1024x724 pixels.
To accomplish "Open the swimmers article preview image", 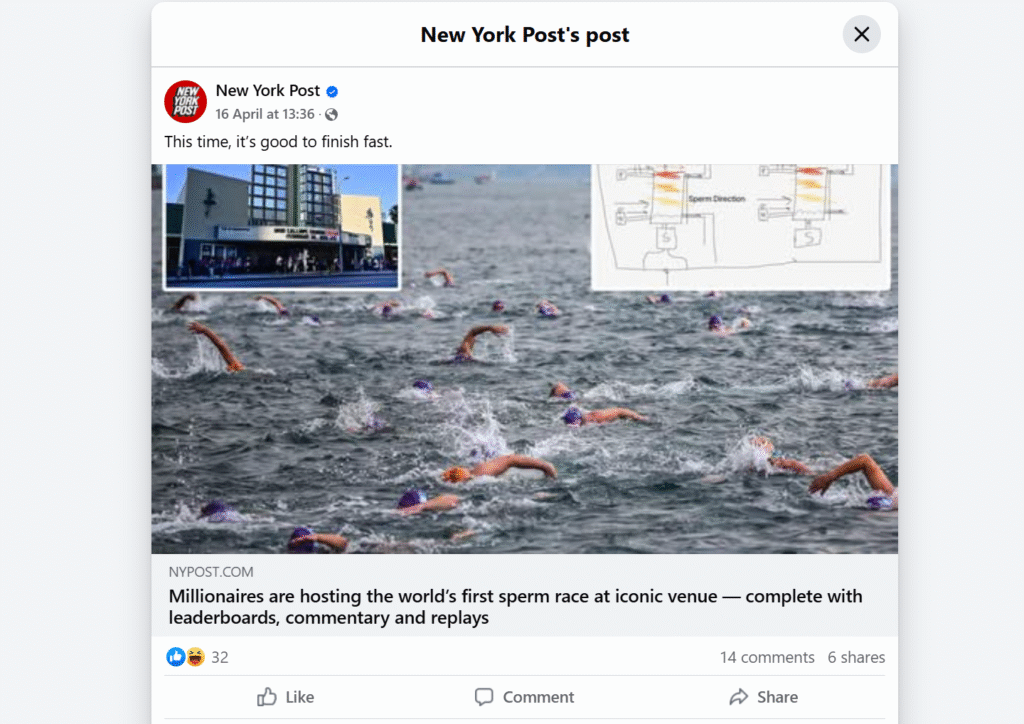I will (x=524, y=358).
